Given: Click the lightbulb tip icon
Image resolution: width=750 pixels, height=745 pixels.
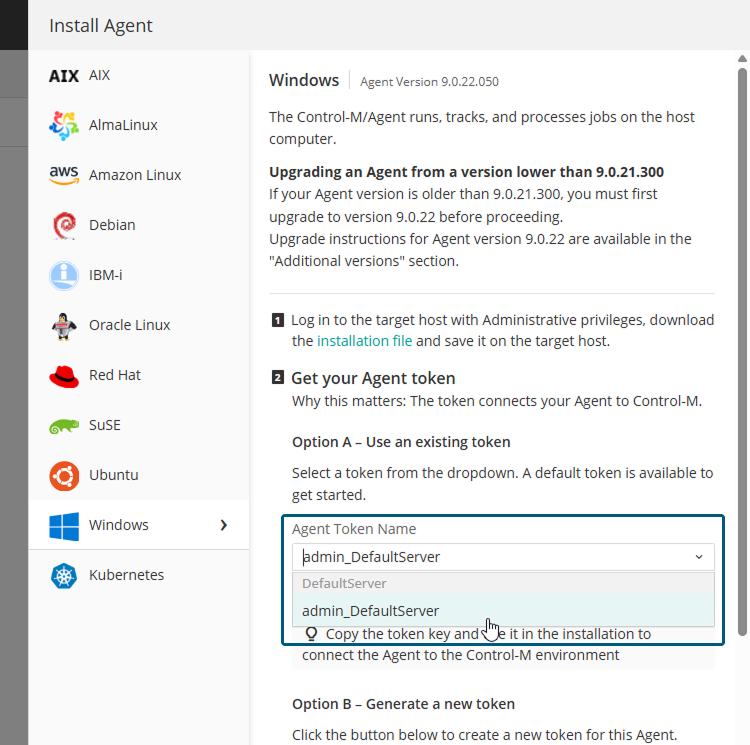Looking at the screenshot, I should pyautogui.click(x=311, y=634).
